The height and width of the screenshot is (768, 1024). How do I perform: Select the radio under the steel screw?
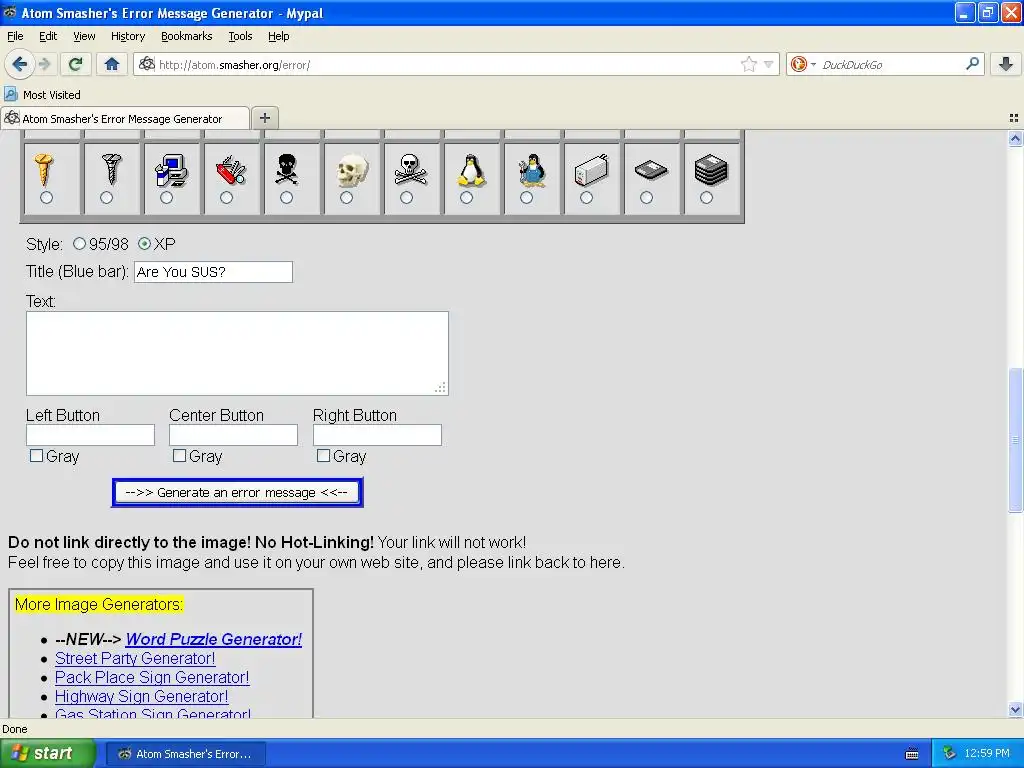coord(106,197)
